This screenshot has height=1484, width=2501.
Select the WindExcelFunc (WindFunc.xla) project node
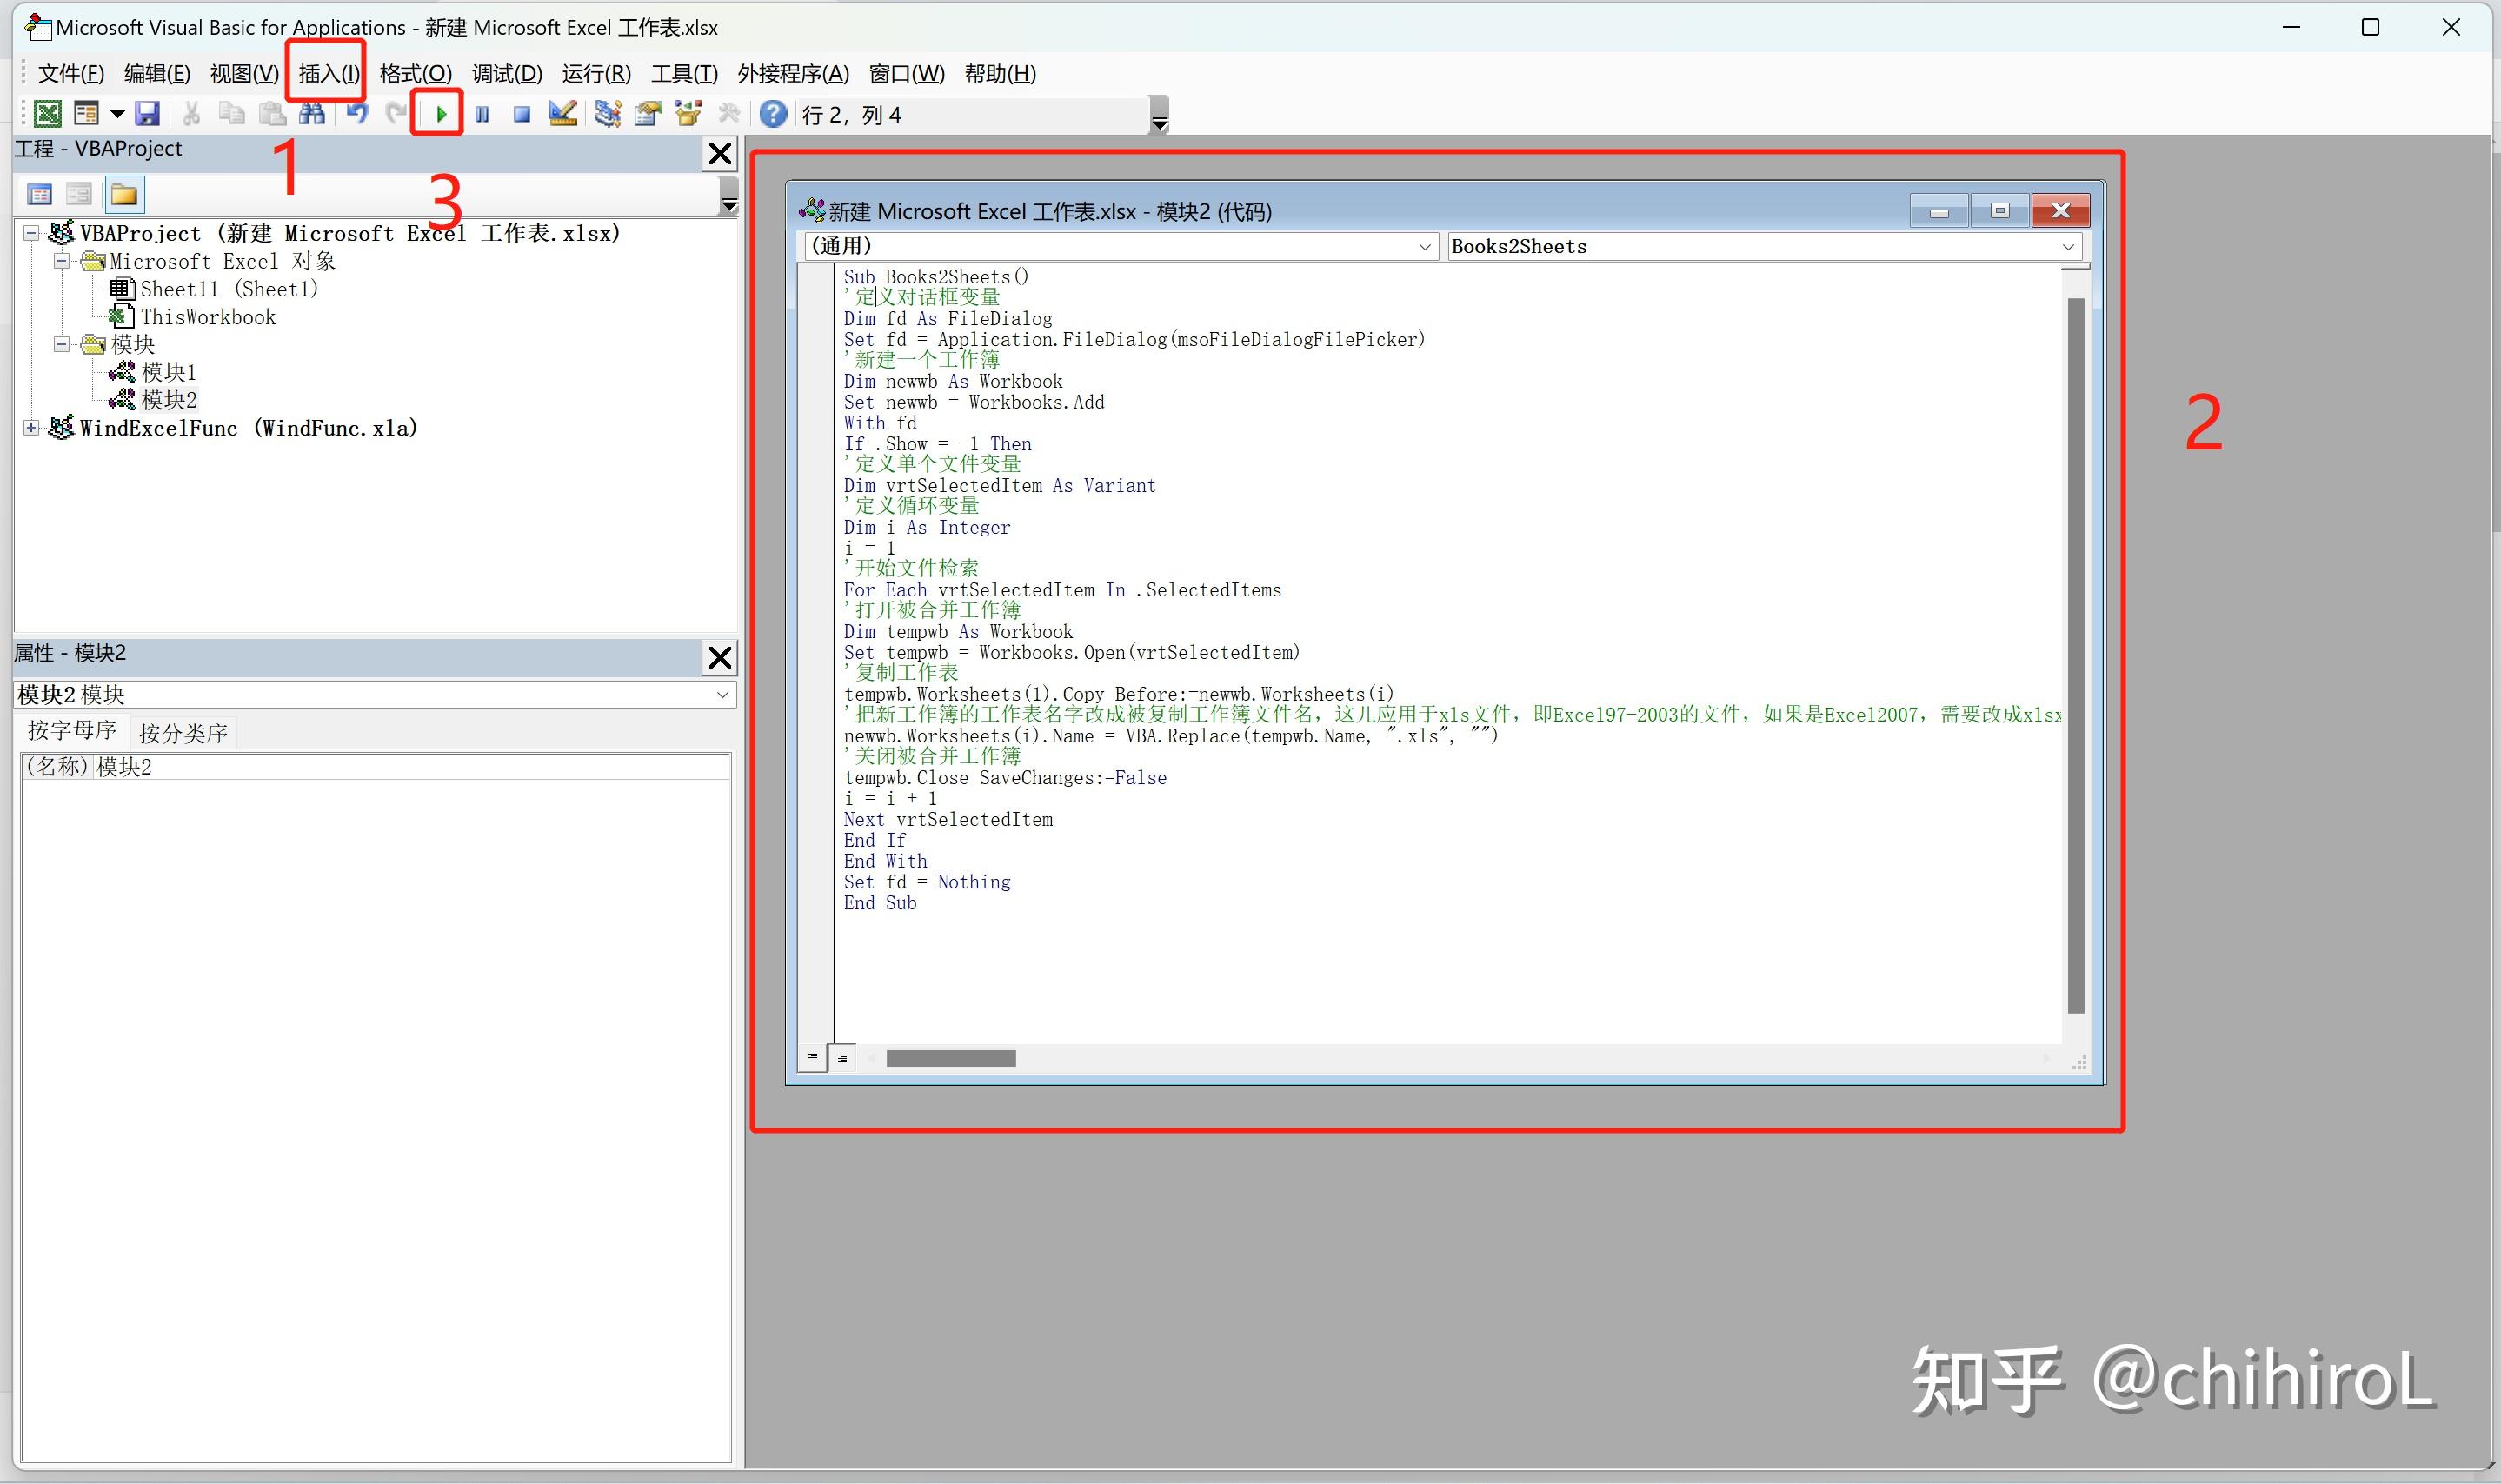tap(248, 428)
